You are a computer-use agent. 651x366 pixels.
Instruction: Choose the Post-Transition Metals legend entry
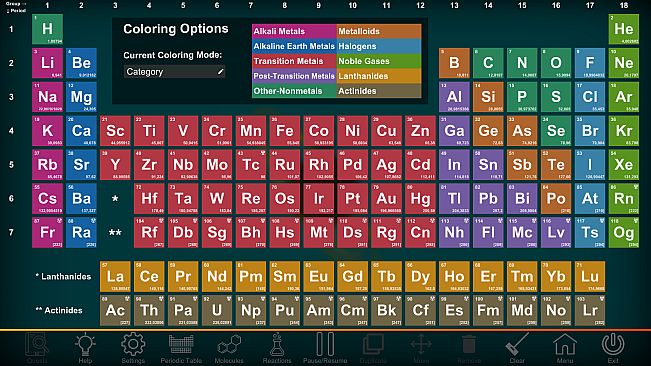294,76
